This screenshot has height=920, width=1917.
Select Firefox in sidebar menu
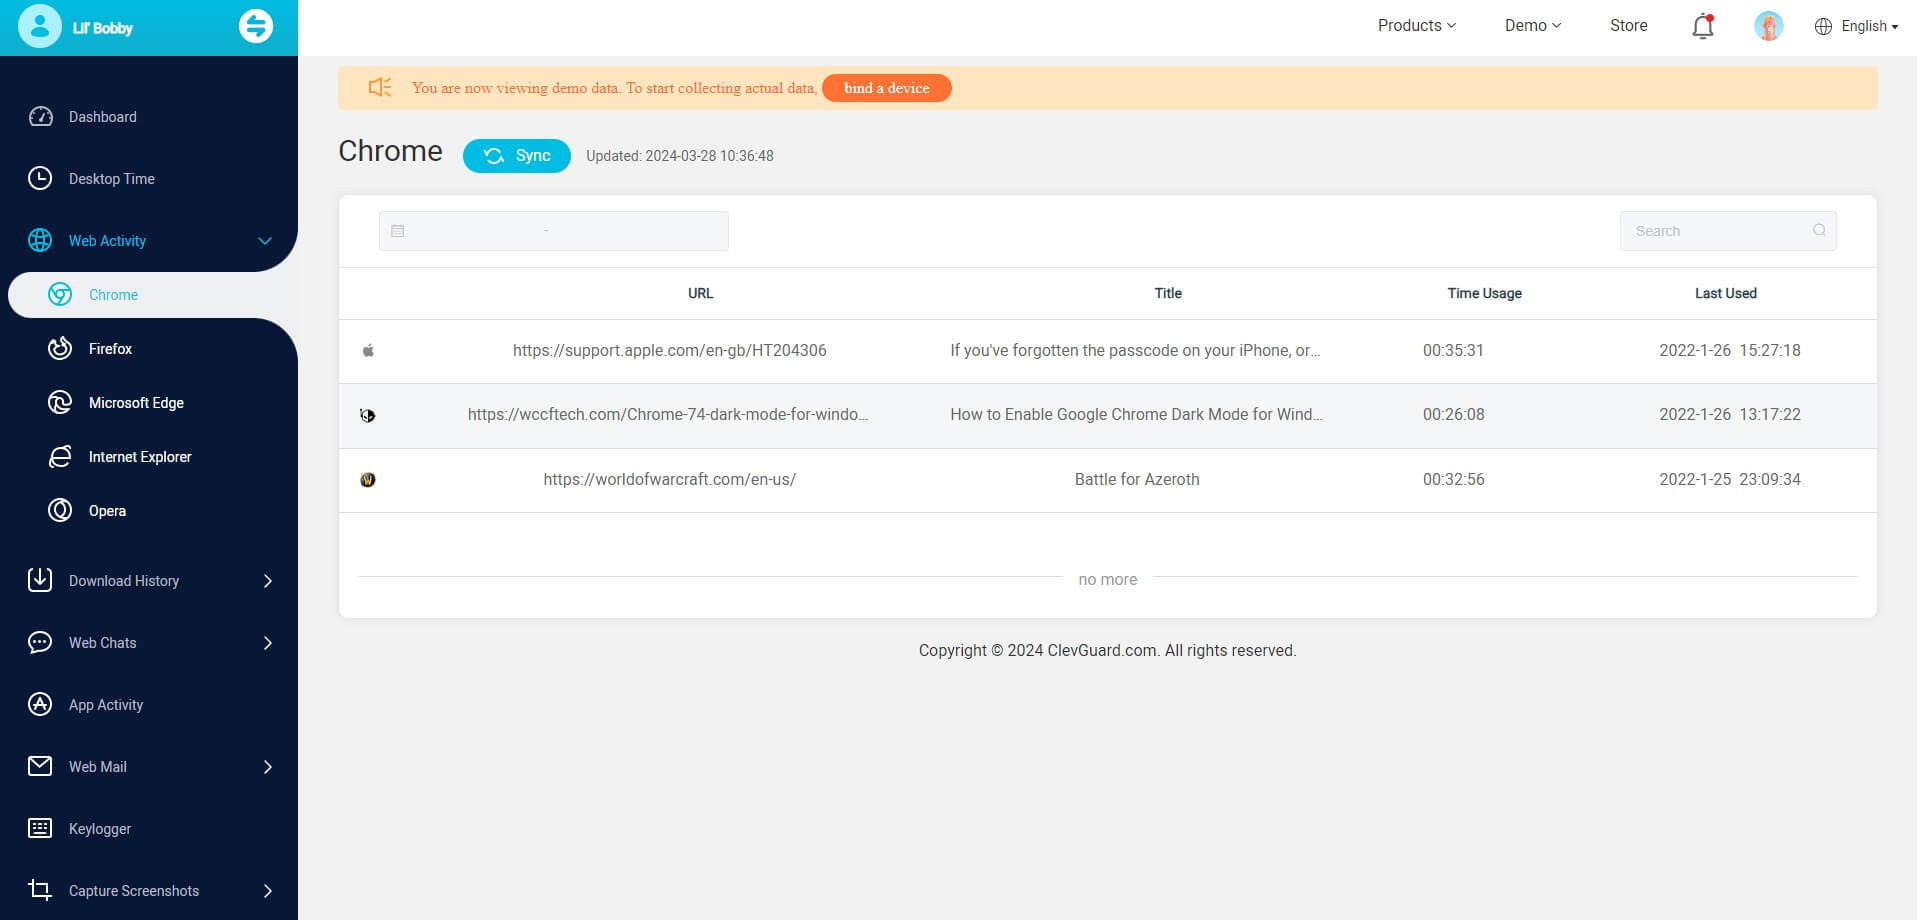point(110,349)
